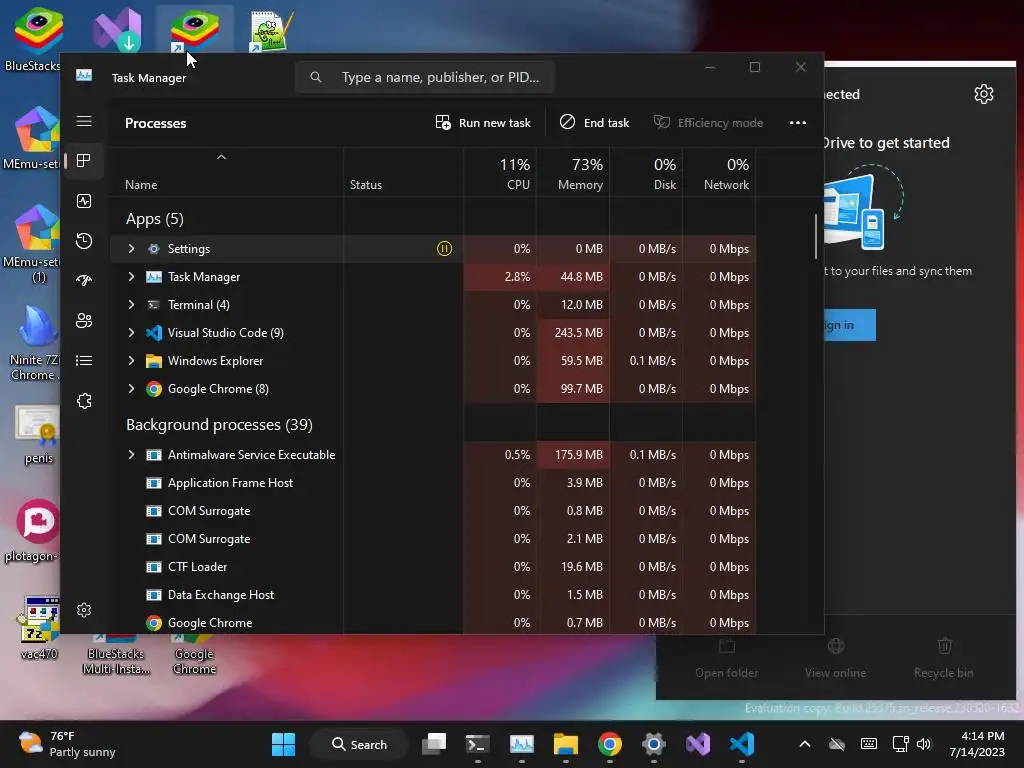Select the Processes tab icon in sidebar
The image size is (1024, 768).
coord(84,161)
